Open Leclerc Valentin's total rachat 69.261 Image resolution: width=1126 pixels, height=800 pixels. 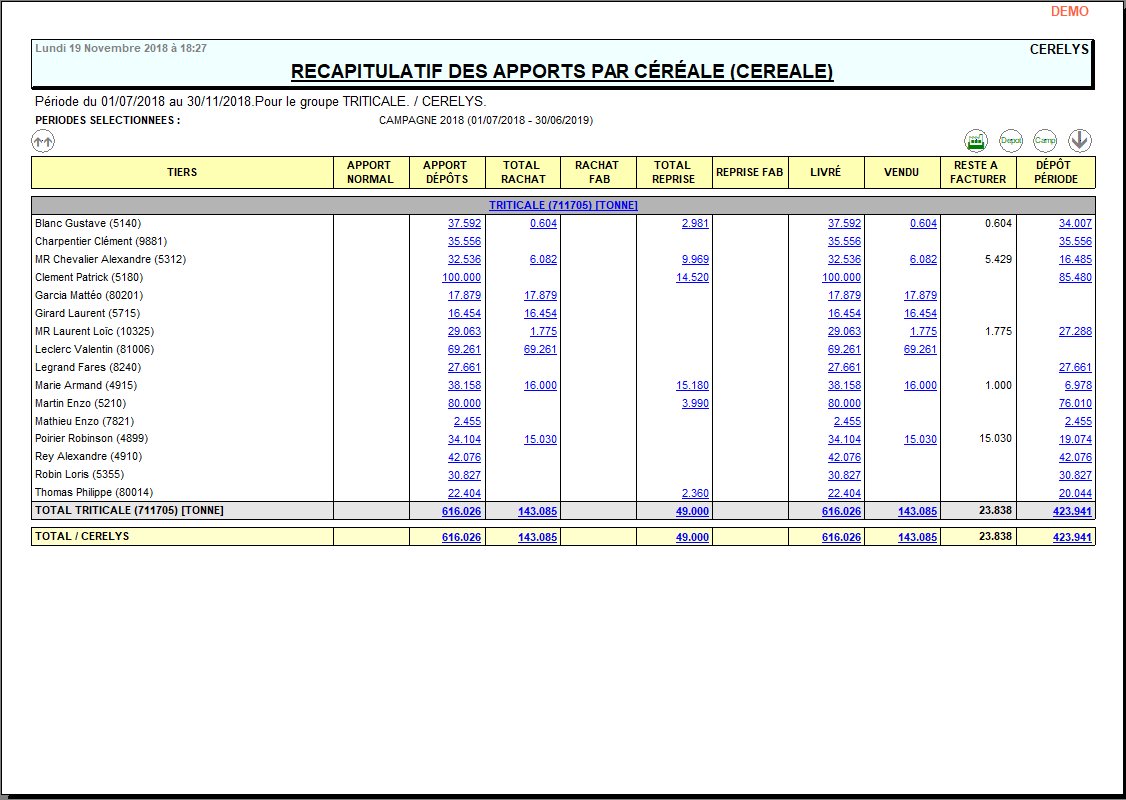tap(540, 350)
